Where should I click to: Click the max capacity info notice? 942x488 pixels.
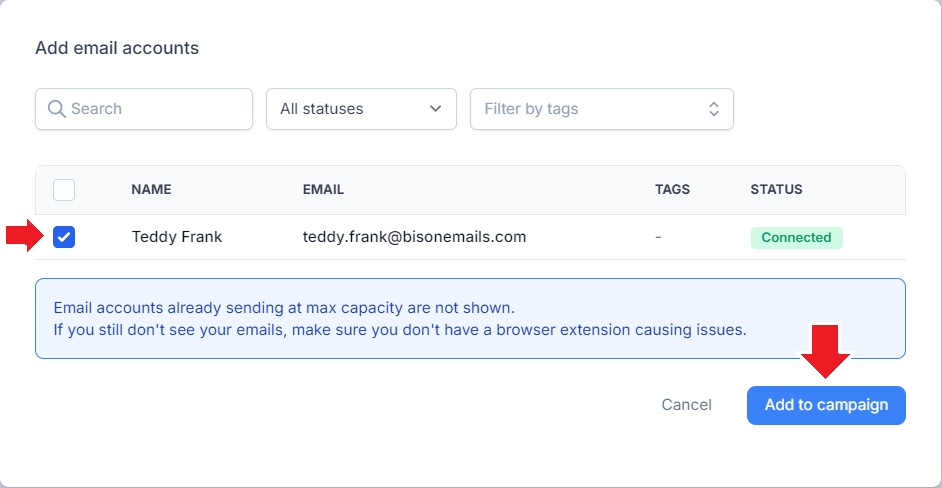(x=470, y=319)
